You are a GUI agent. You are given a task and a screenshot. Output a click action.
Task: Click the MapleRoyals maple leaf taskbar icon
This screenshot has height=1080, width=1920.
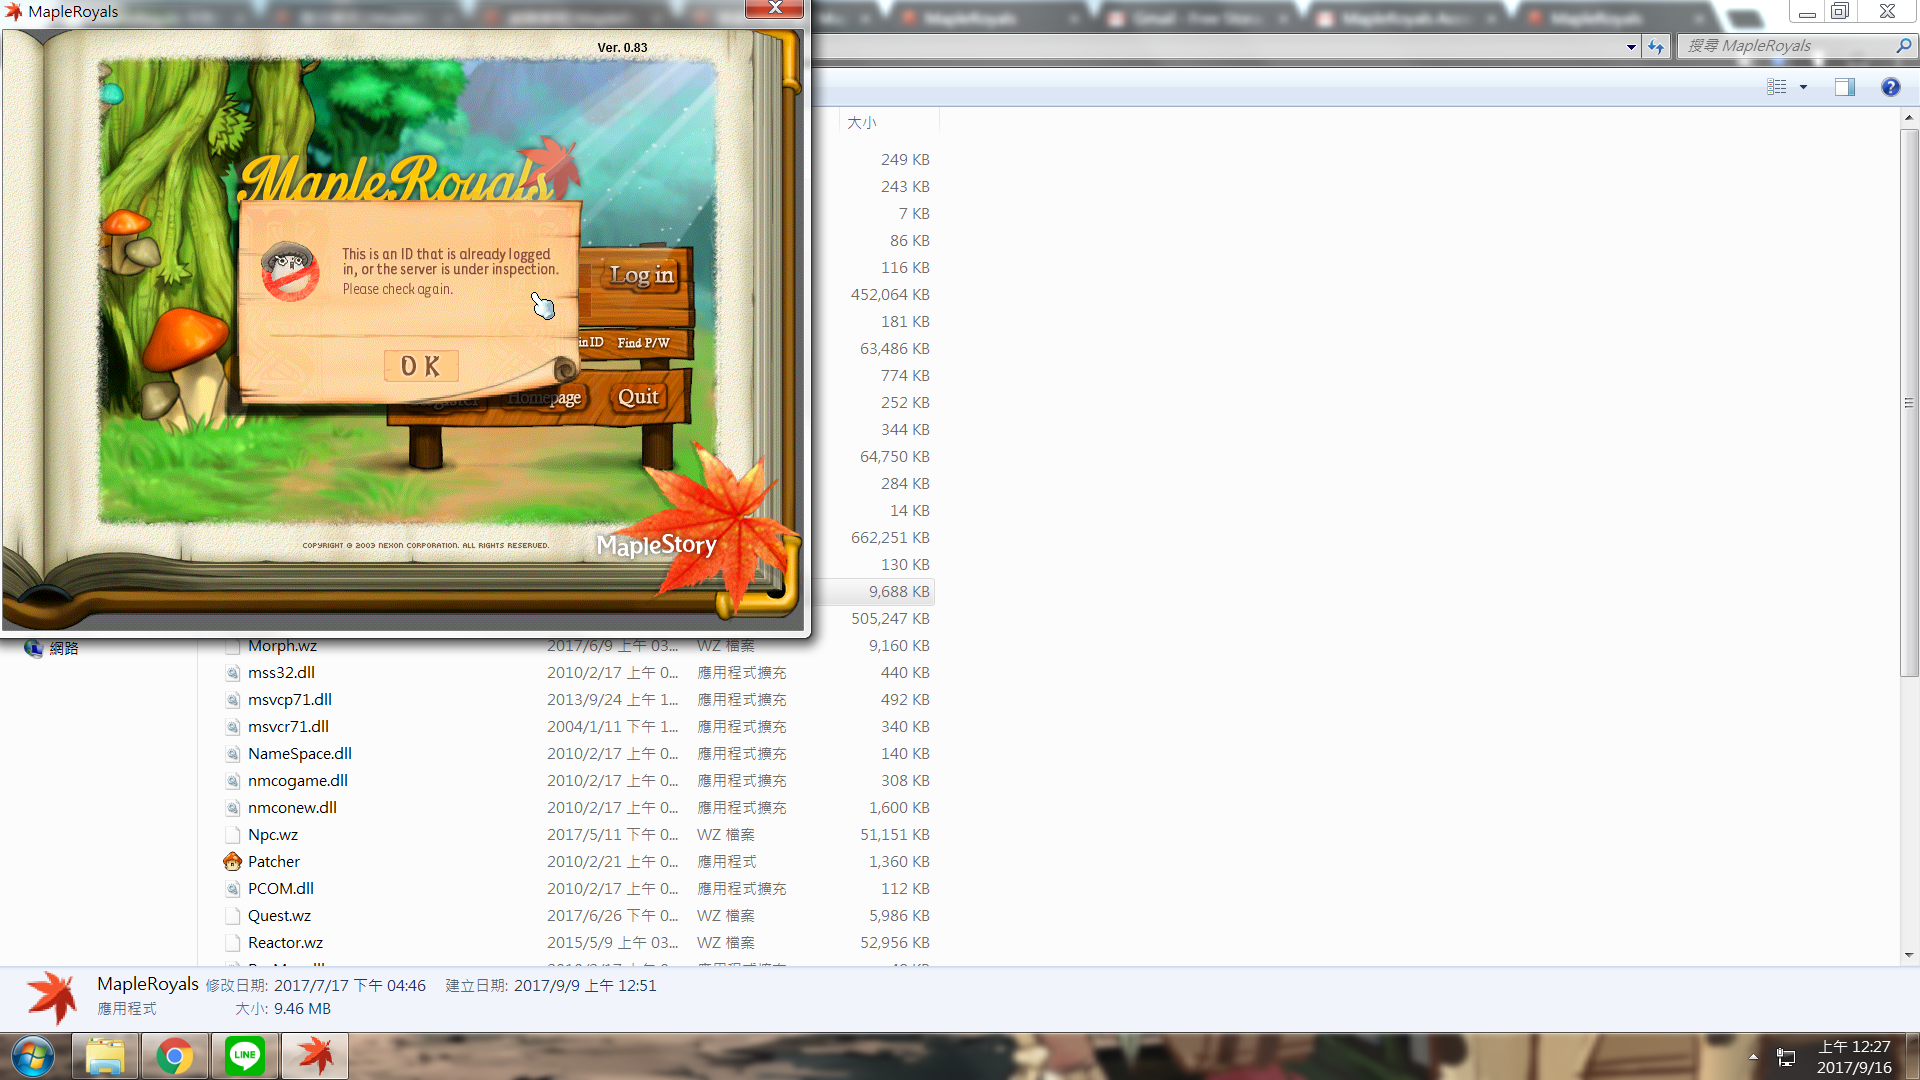pos(315,1056)
